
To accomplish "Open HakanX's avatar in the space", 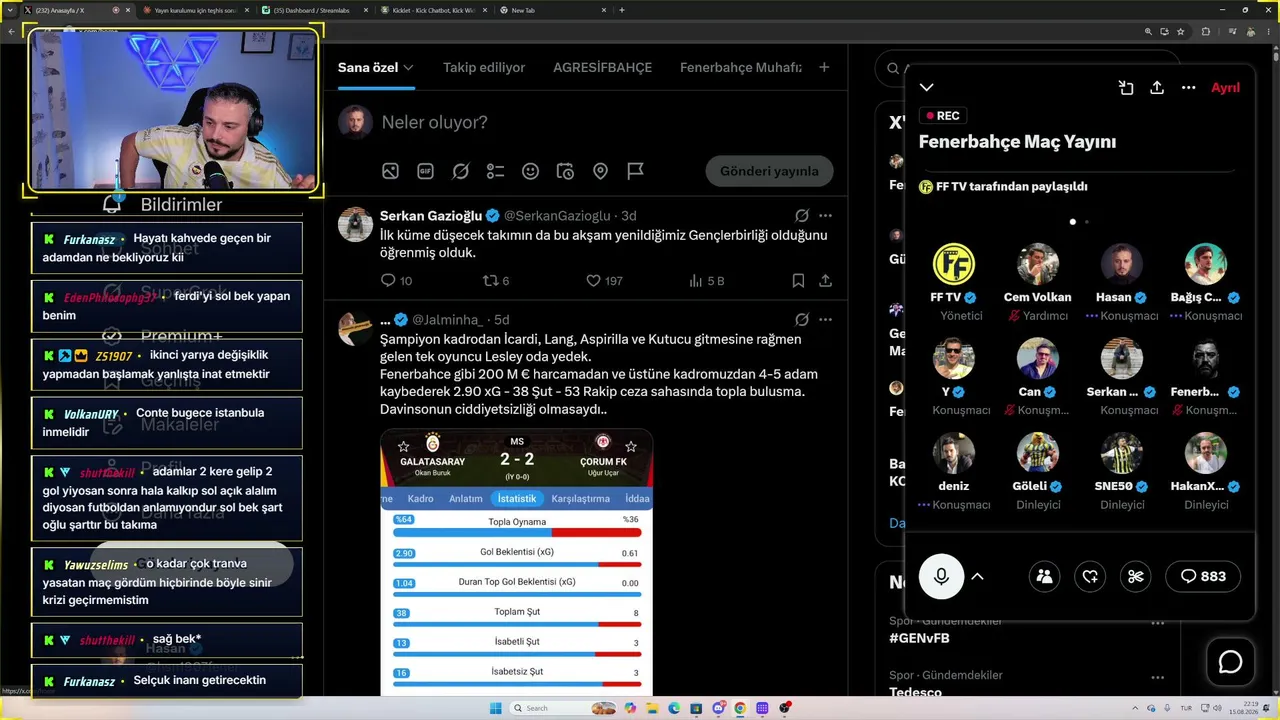I will (x=1205, y=453).
